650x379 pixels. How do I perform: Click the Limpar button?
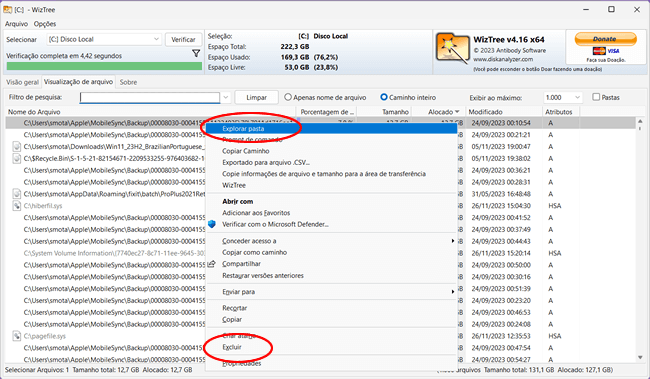click(x=256, y=97)
